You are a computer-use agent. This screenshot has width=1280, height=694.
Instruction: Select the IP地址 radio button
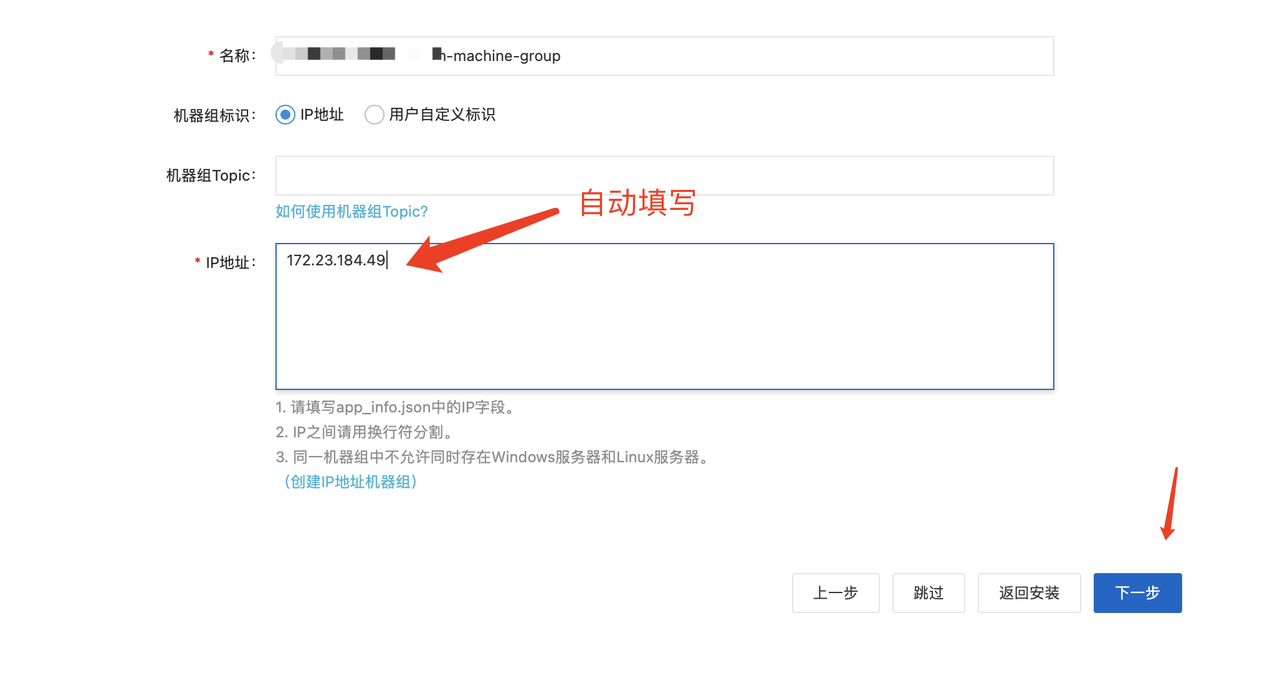point(285,115)
